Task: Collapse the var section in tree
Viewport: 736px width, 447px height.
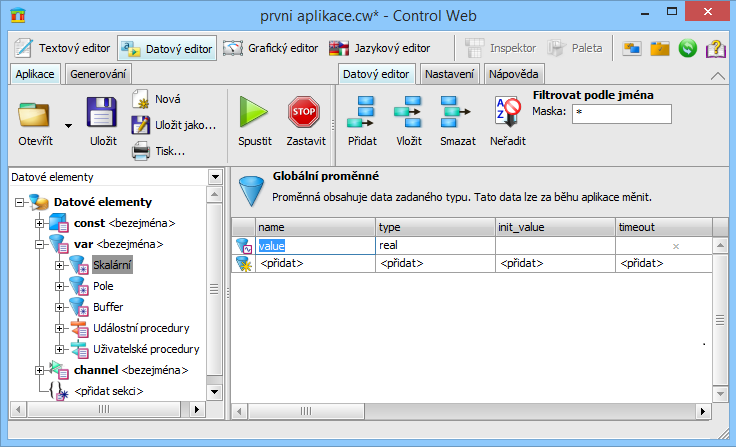Action: point(38,243)
